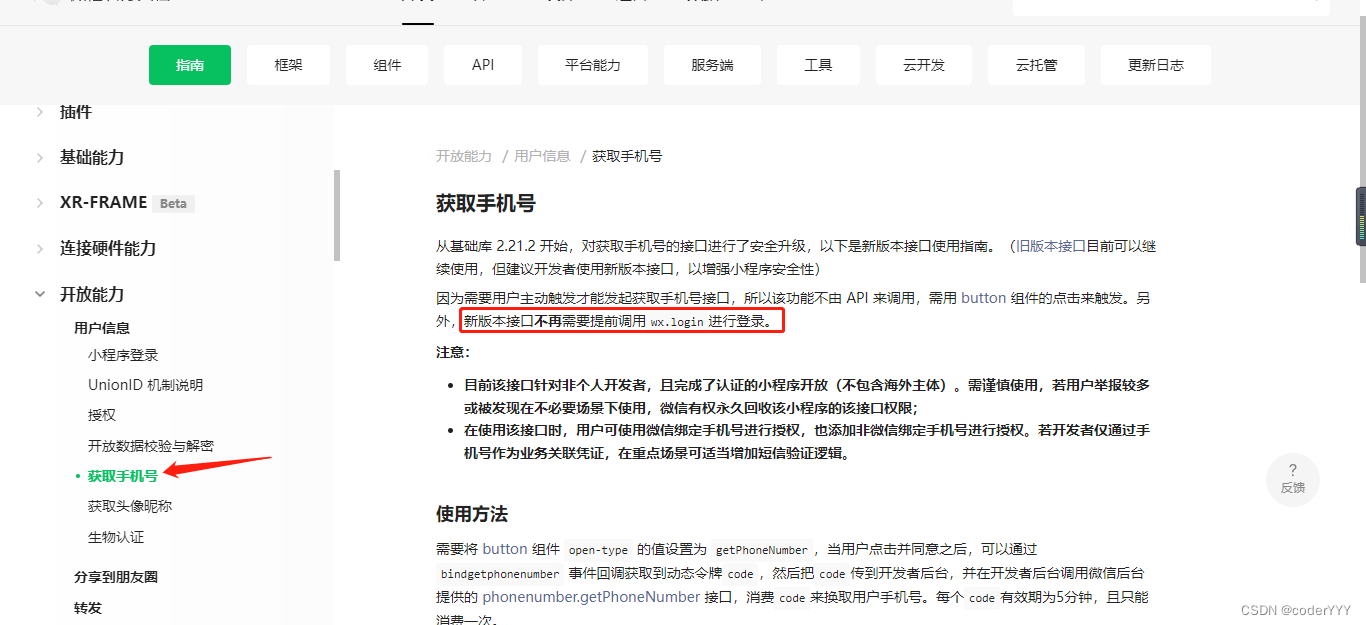Viewport: 1366px width, 625px height.
Task: Open the 云开发 tab
Action: pyautogui.click(x=924, y=65)
